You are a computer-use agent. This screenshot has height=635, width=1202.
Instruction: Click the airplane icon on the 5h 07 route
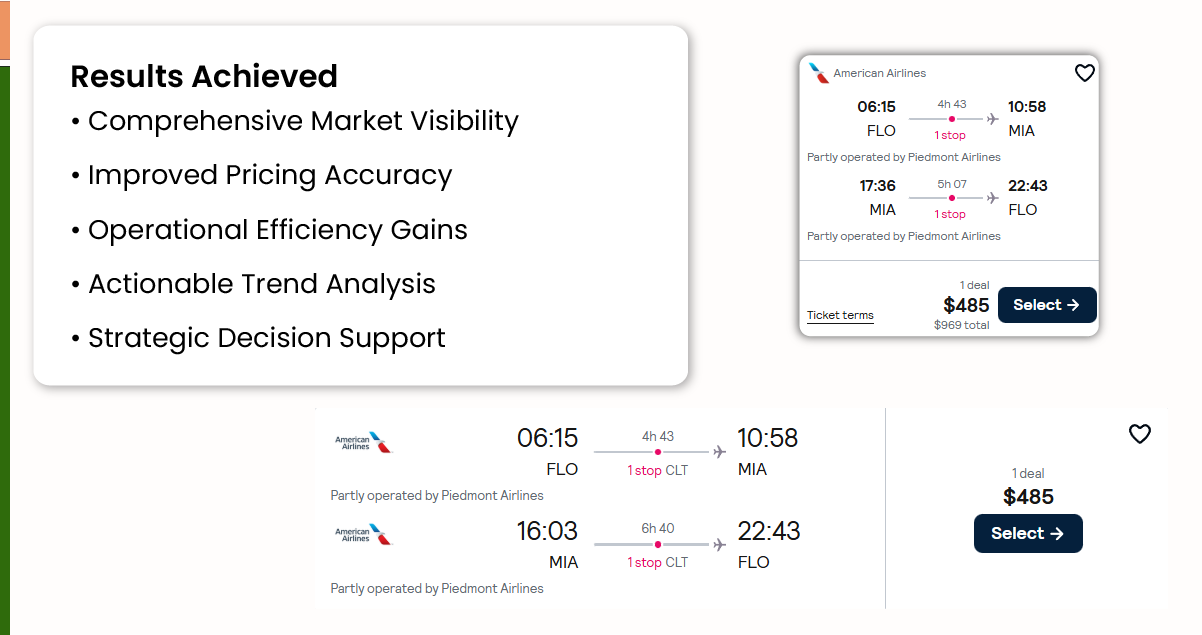tap(992, 198)
